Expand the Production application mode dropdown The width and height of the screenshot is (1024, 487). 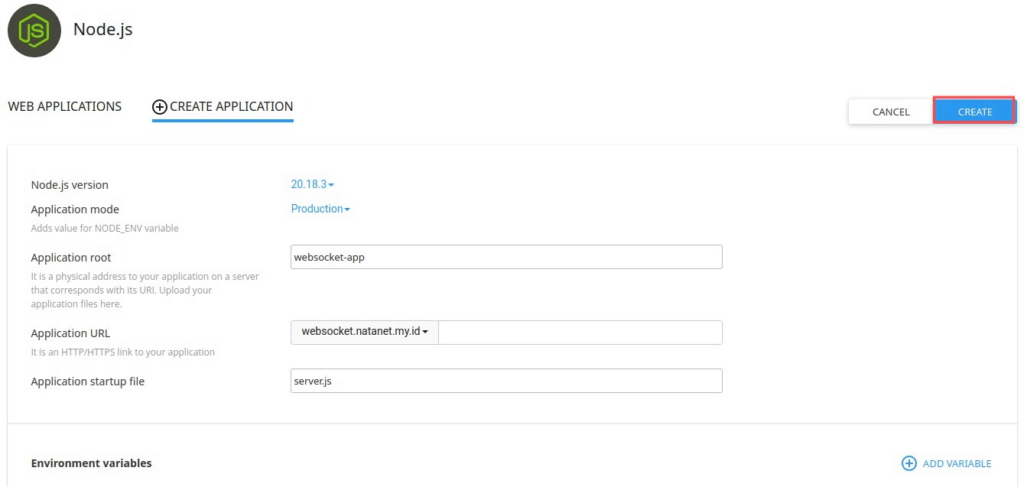(320, 209)
